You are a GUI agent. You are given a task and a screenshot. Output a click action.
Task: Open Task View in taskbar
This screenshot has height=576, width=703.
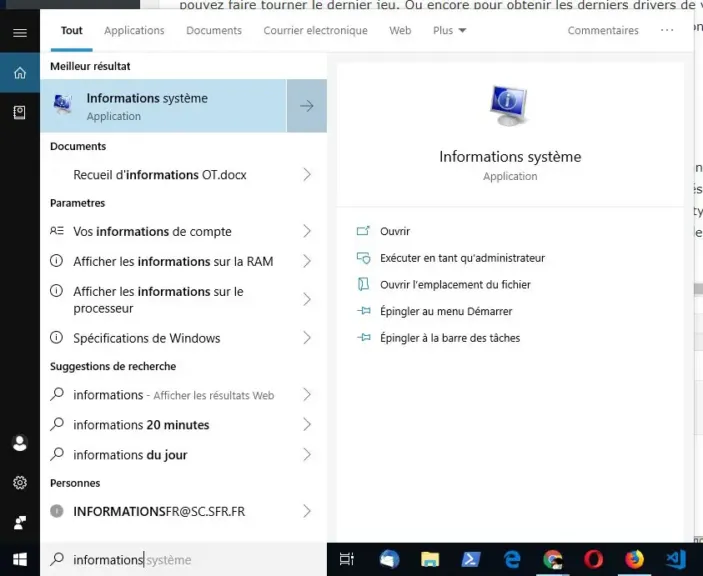pyautogui.click(x=347, y=559)
